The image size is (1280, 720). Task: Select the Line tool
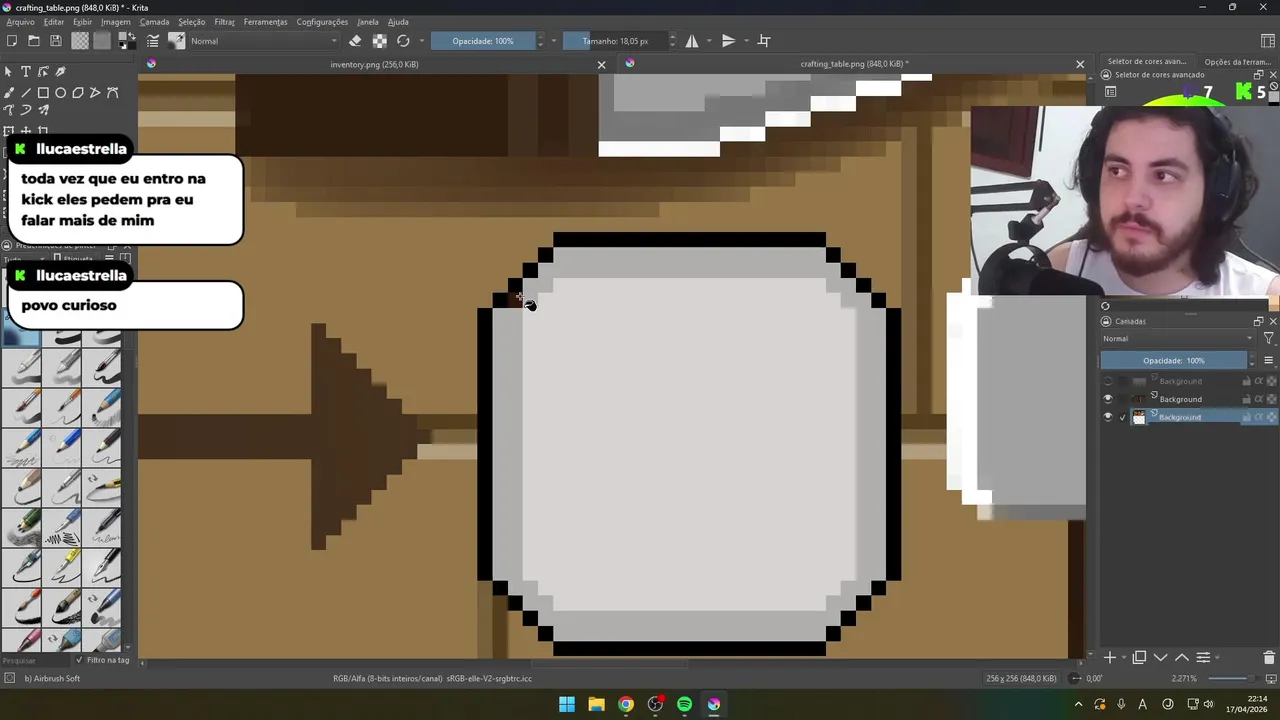(26, 93)
